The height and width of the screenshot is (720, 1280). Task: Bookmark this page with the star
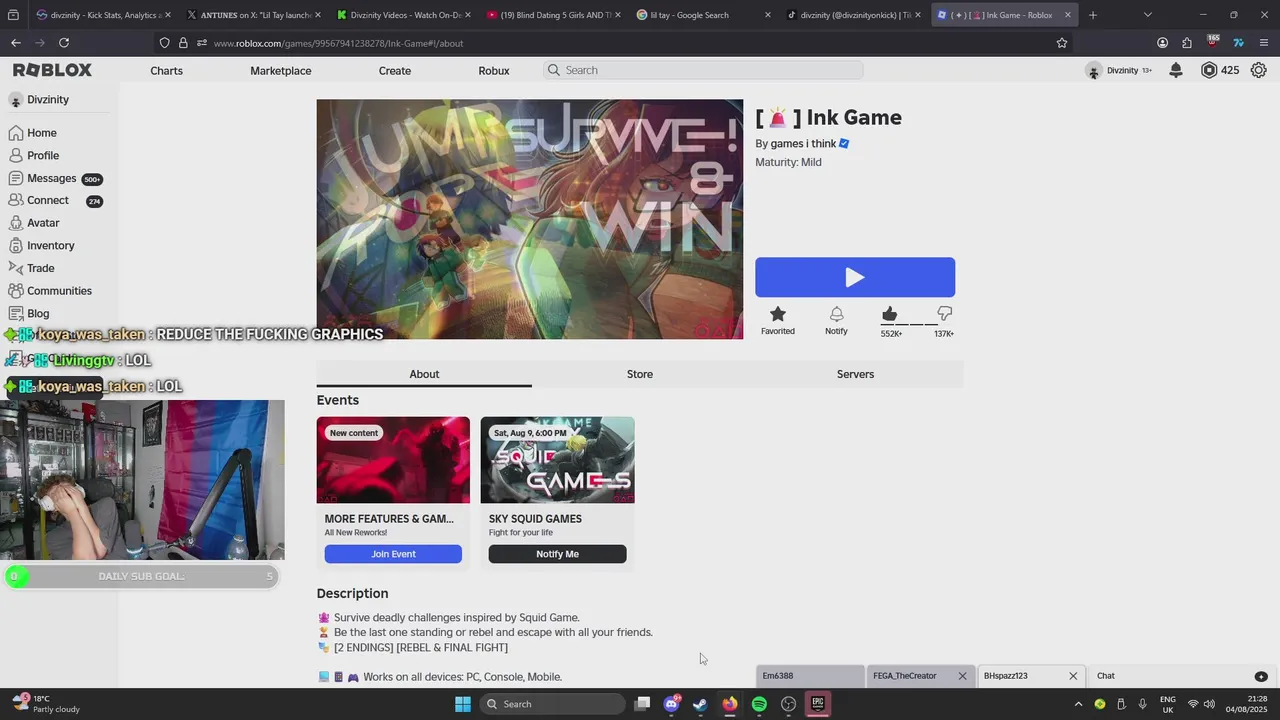coord(1062,43)
